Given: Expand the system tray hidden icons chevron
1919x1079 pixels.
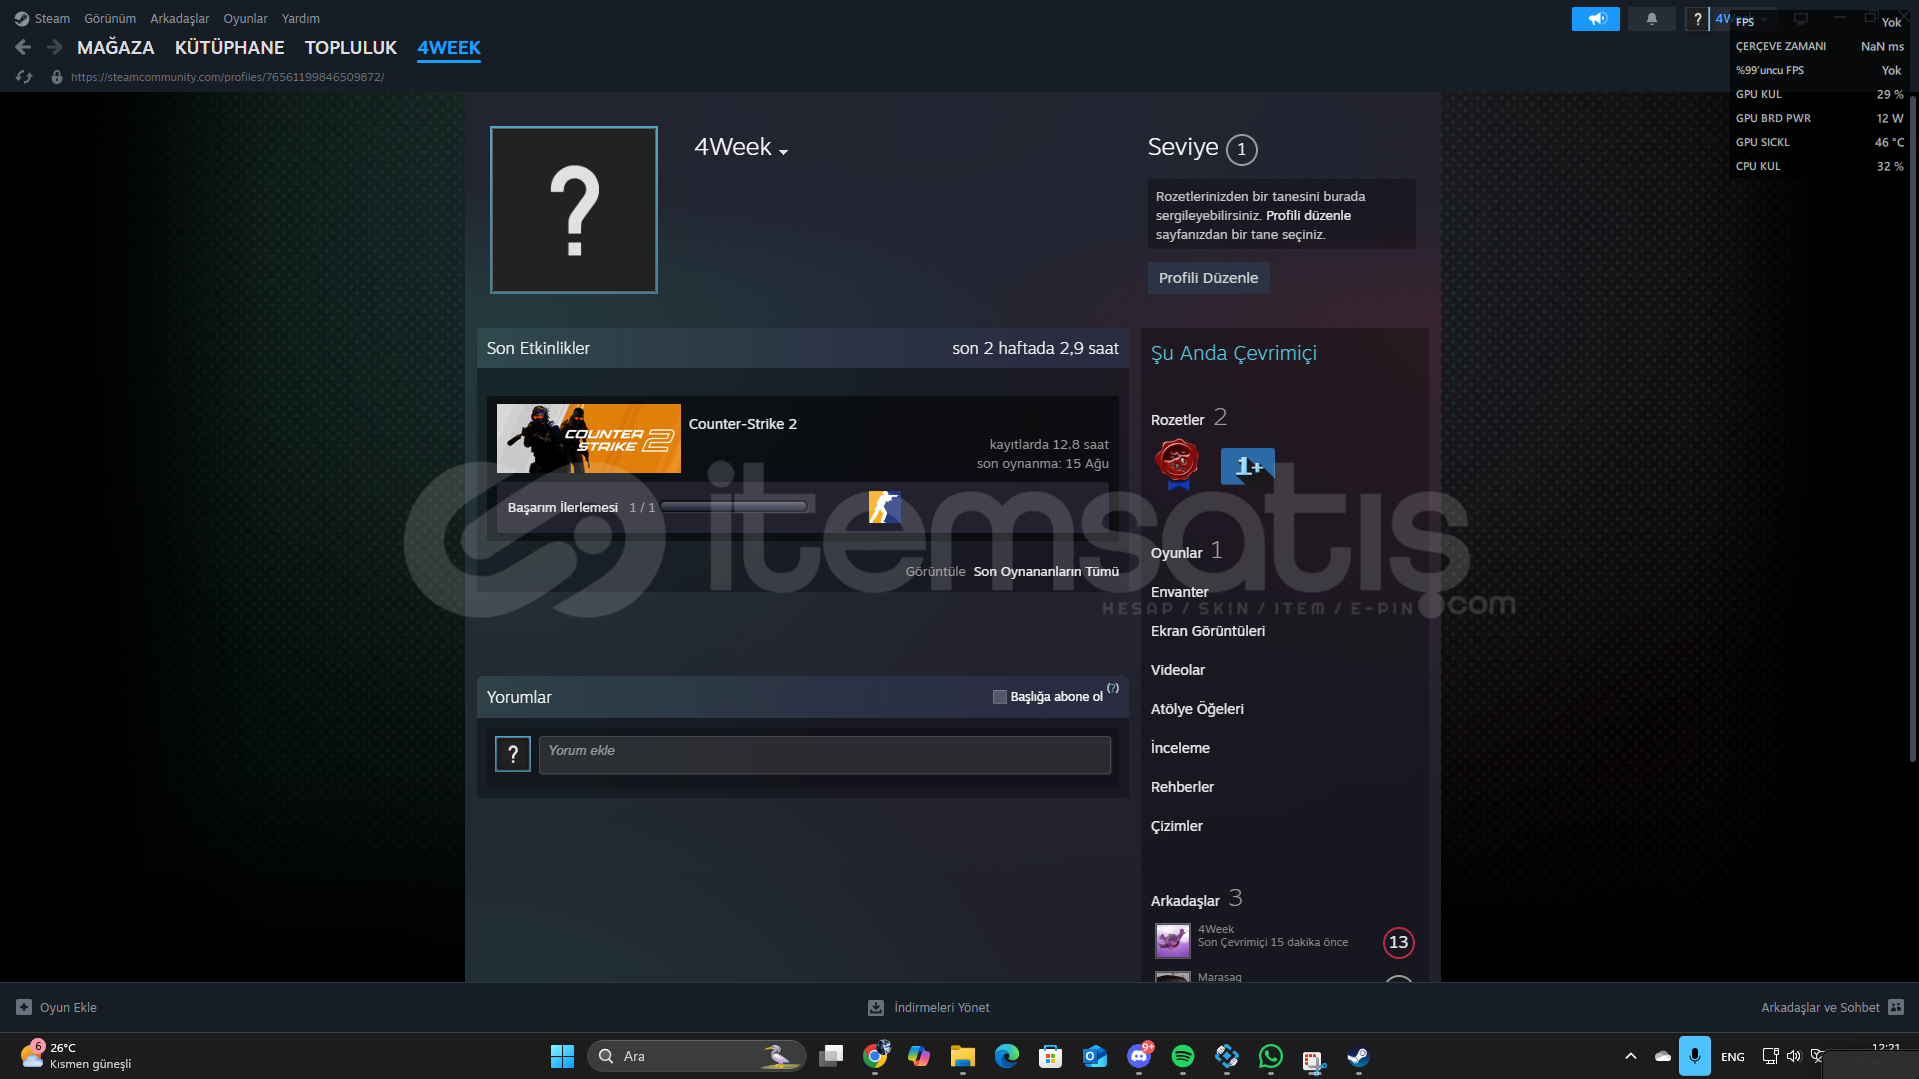Looking at the screenshot, I should point(1630,1056).
